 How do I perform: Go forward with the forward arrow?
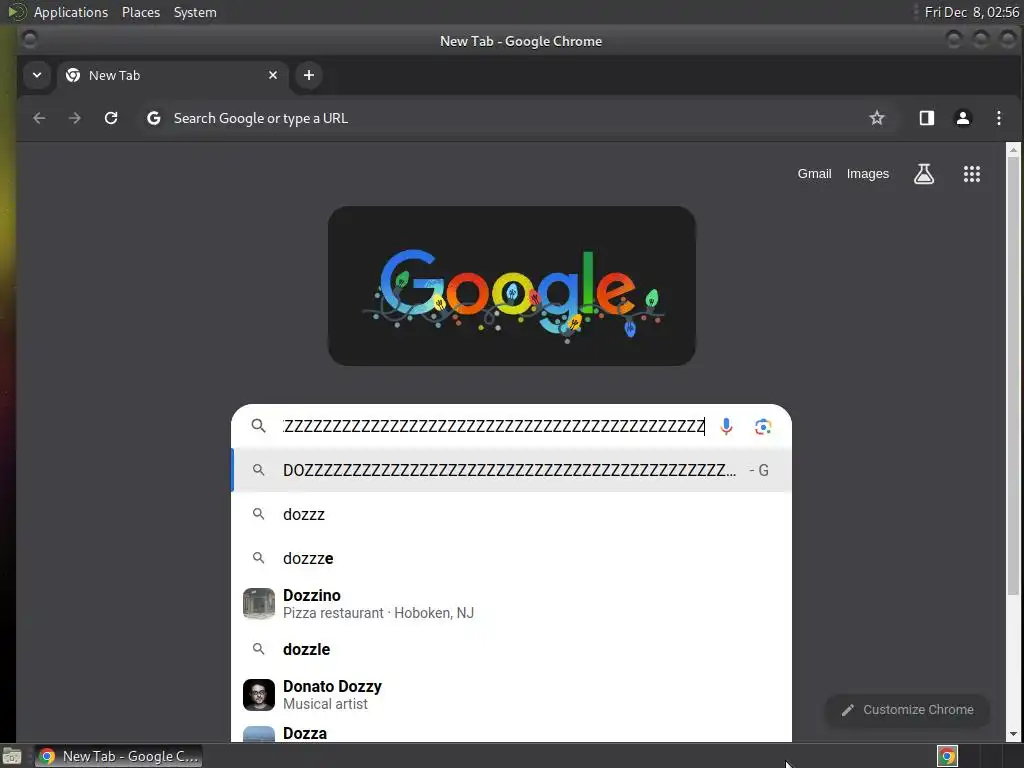(75, 118)
